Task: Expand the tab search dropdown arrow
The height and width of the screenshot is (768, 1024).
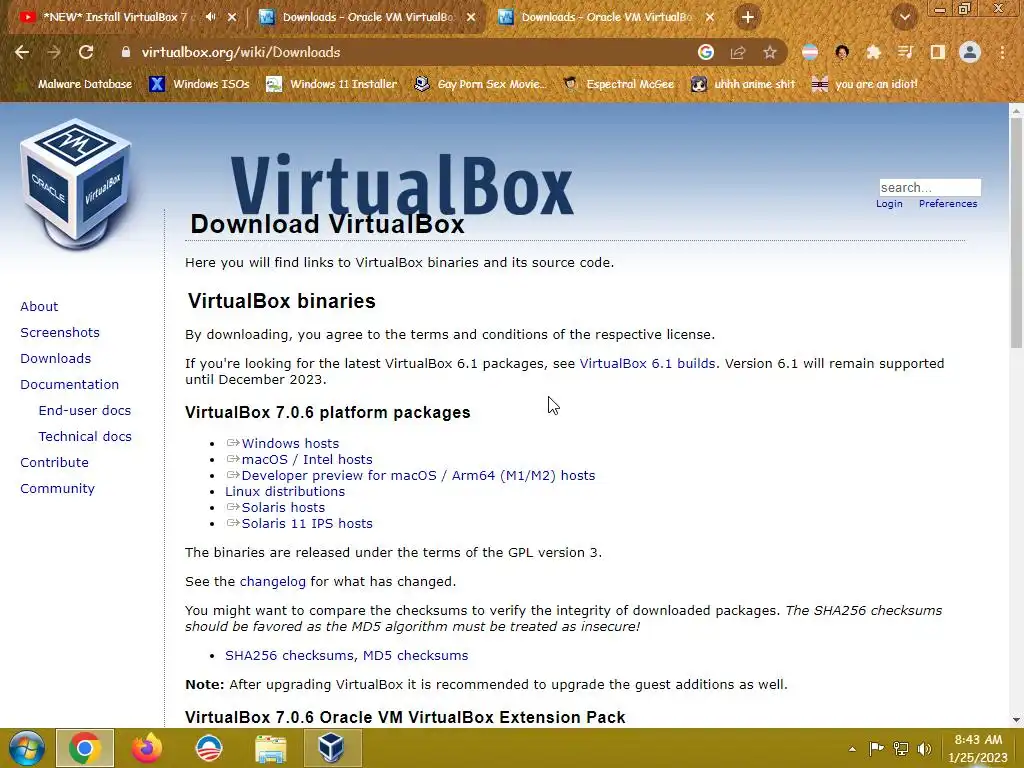Action: 904,17
